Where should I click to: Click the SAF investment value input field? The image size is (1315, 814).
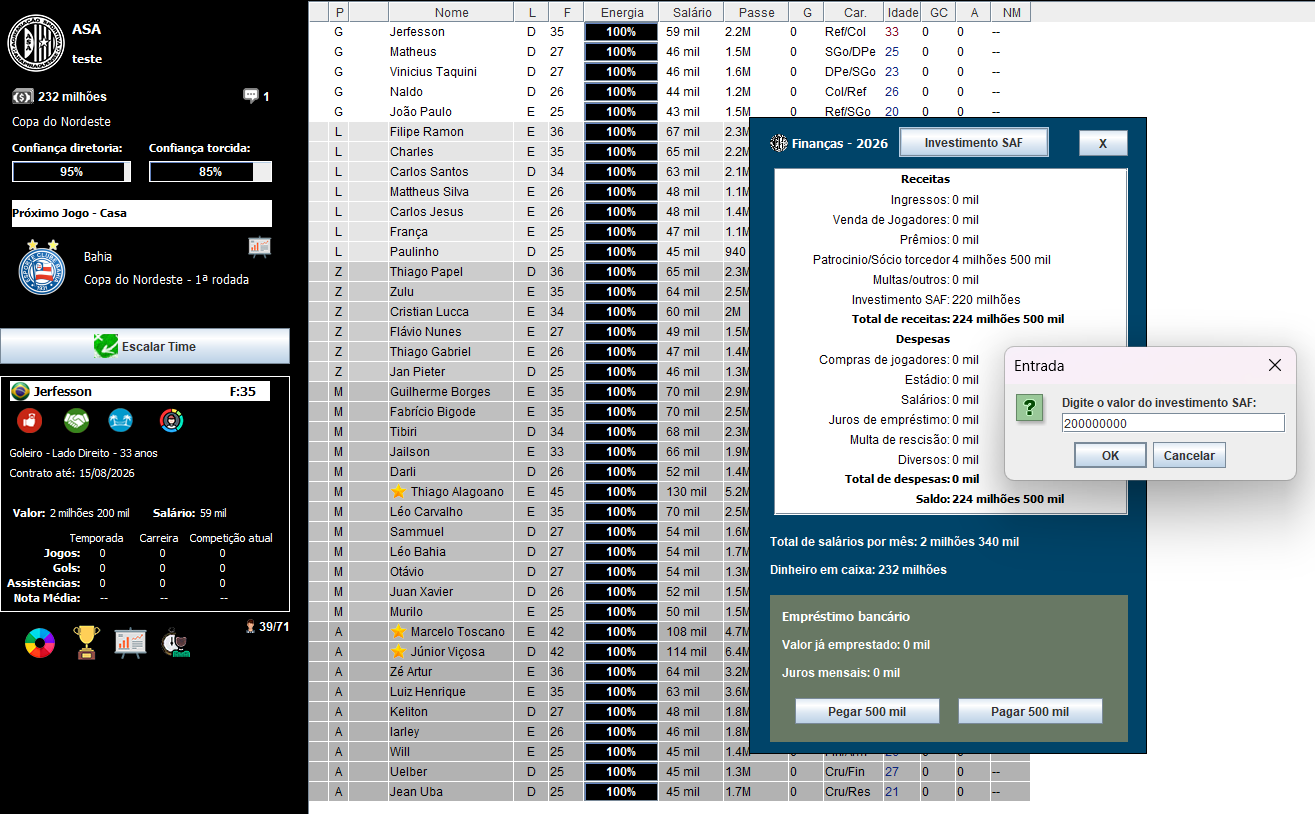coord(1172,423)
